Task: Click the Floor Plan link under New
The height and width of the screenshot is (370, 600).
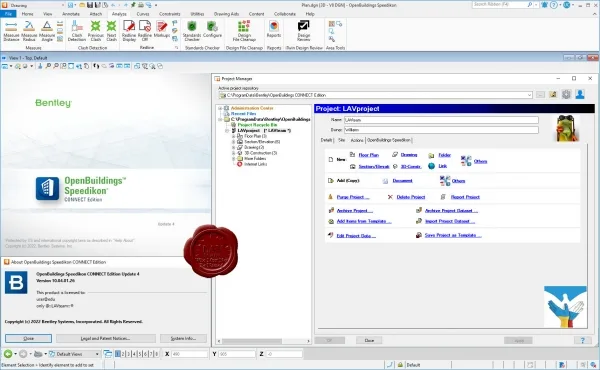Action: coord(369,155)
